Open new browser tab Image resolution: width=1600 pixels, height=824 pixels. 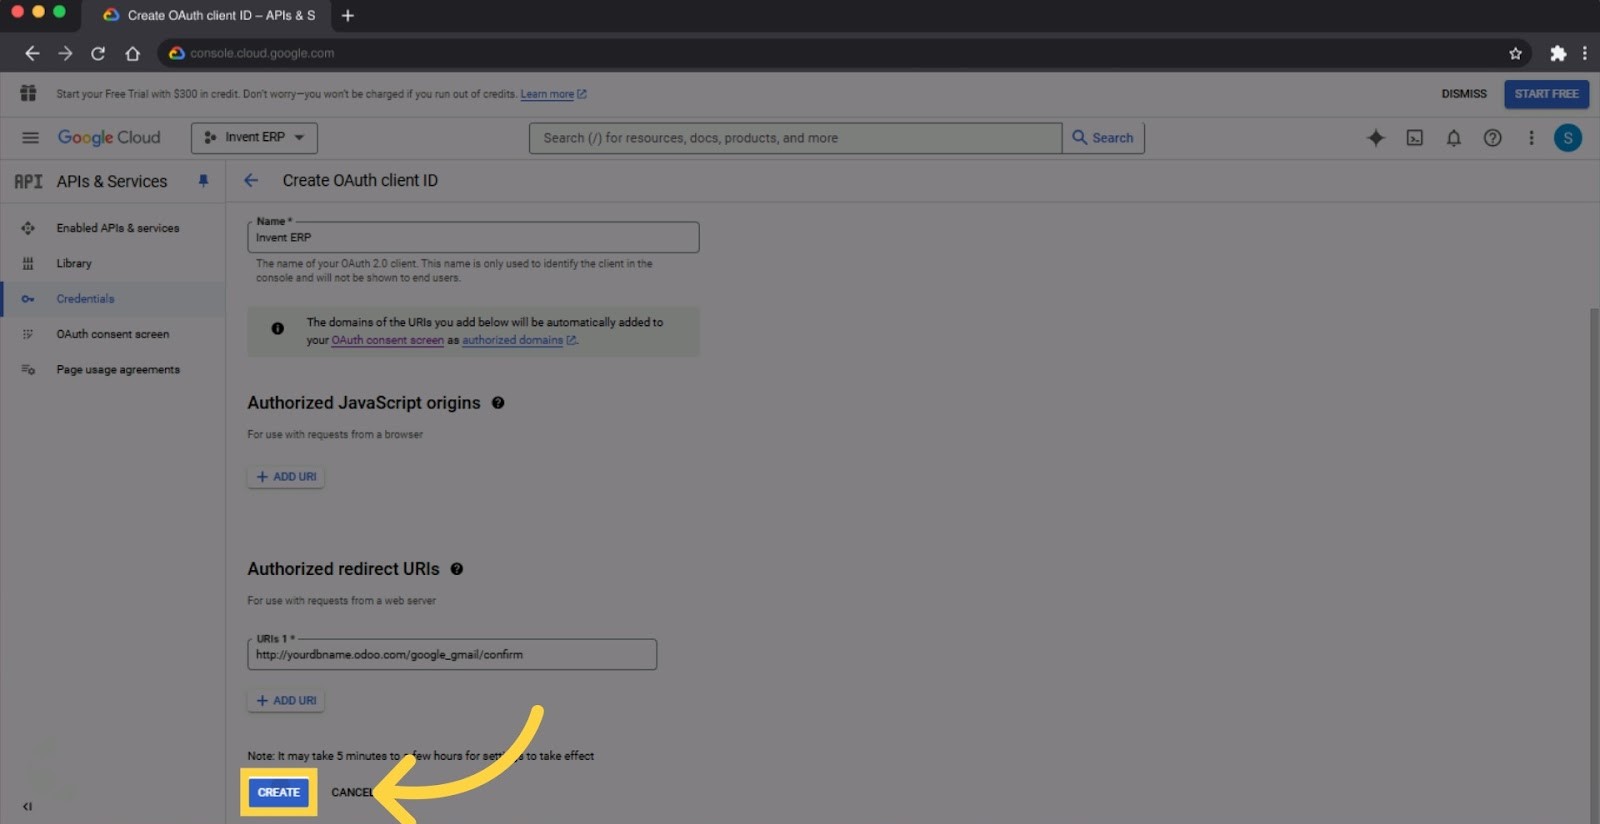click(348, 15)
